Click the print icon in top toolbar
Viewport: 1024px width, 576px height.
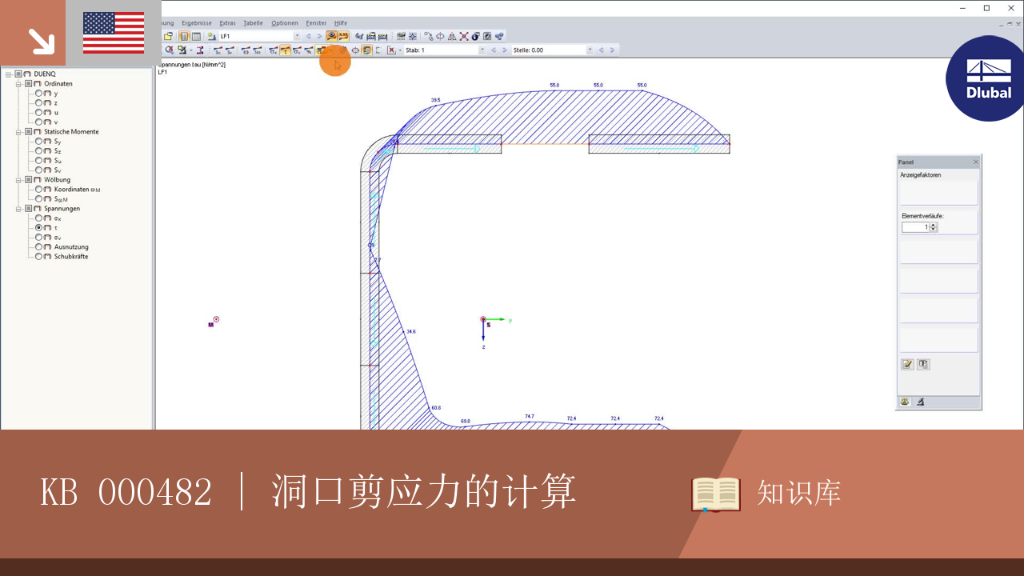[x=371, y=37]
